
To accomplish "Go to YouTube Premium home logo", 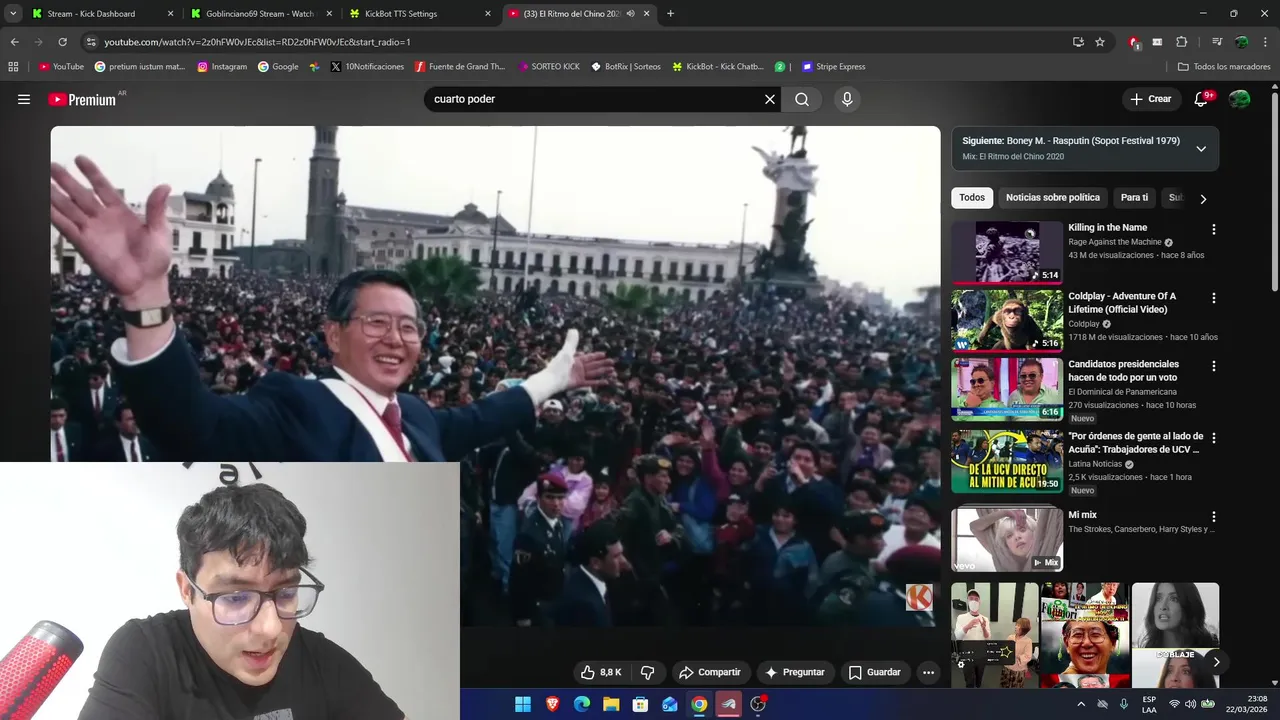I will [82, 99].
